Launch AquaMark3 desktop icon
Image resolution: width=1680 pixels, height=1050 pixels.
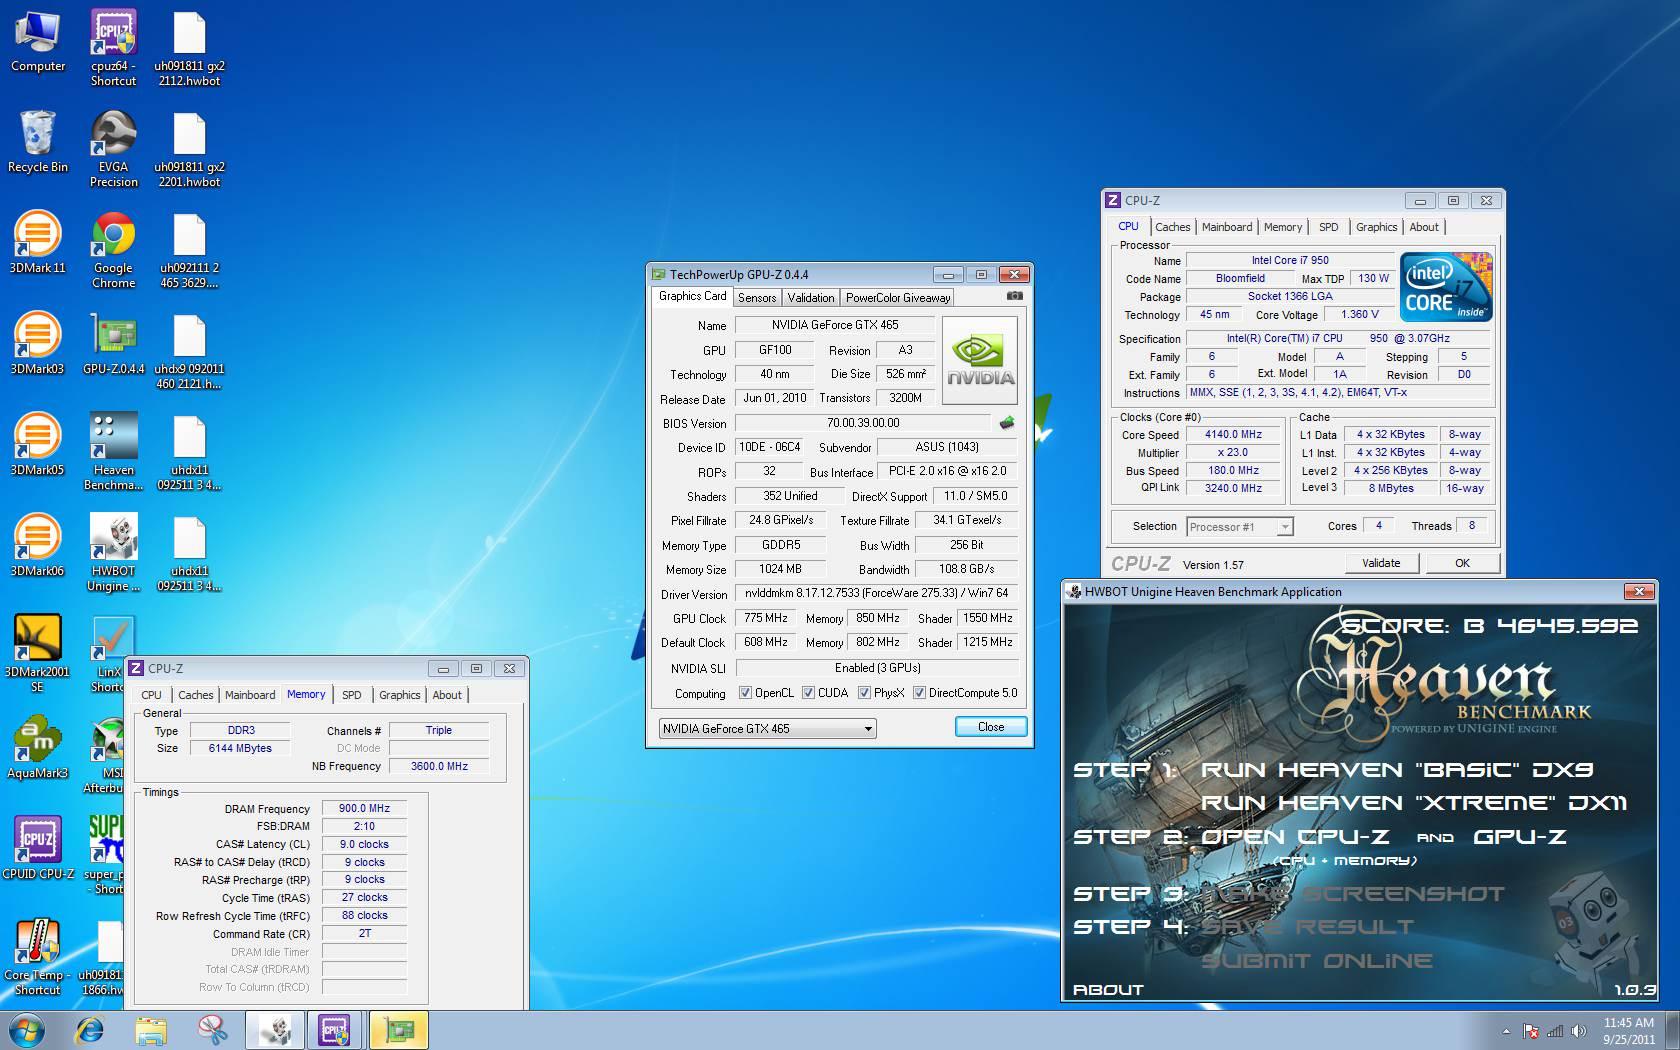38,748
